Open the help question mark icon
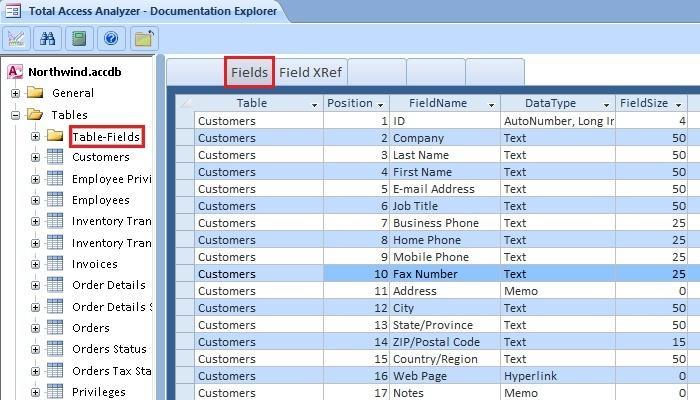 pos(111,39)
